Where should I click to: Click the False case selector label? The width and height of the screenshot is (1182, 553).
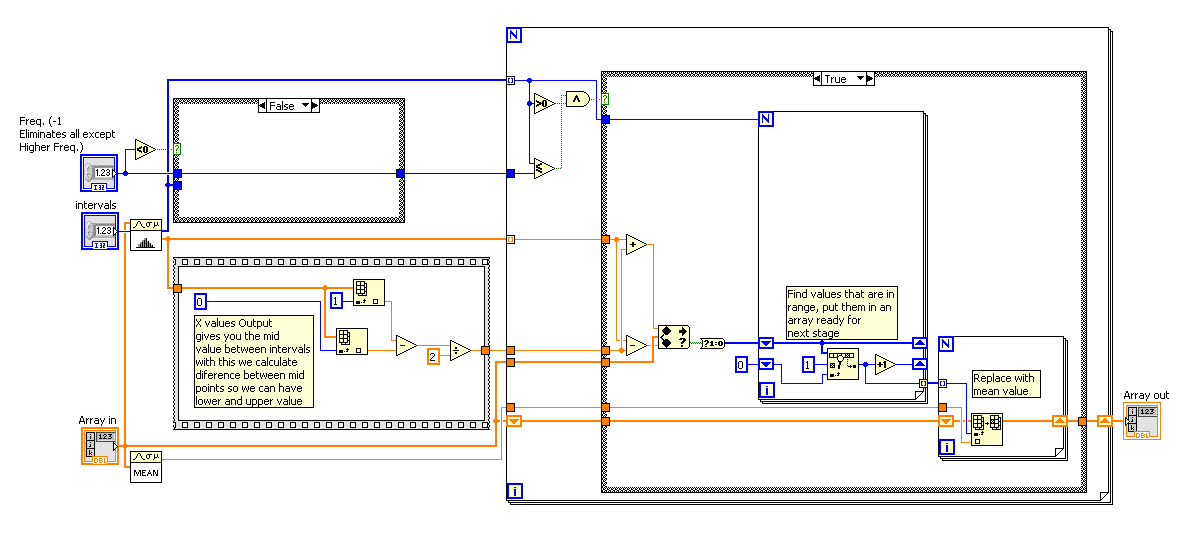pyautogui.click(x=283, y=106)
